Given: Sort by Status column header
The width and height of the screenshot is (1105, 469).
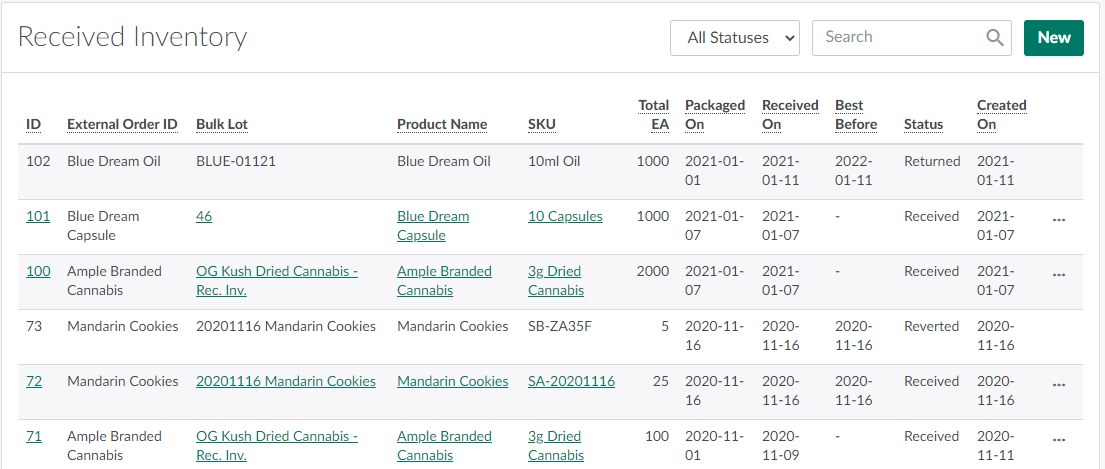Looking at the screenshot, I should [x=923, y=124].
